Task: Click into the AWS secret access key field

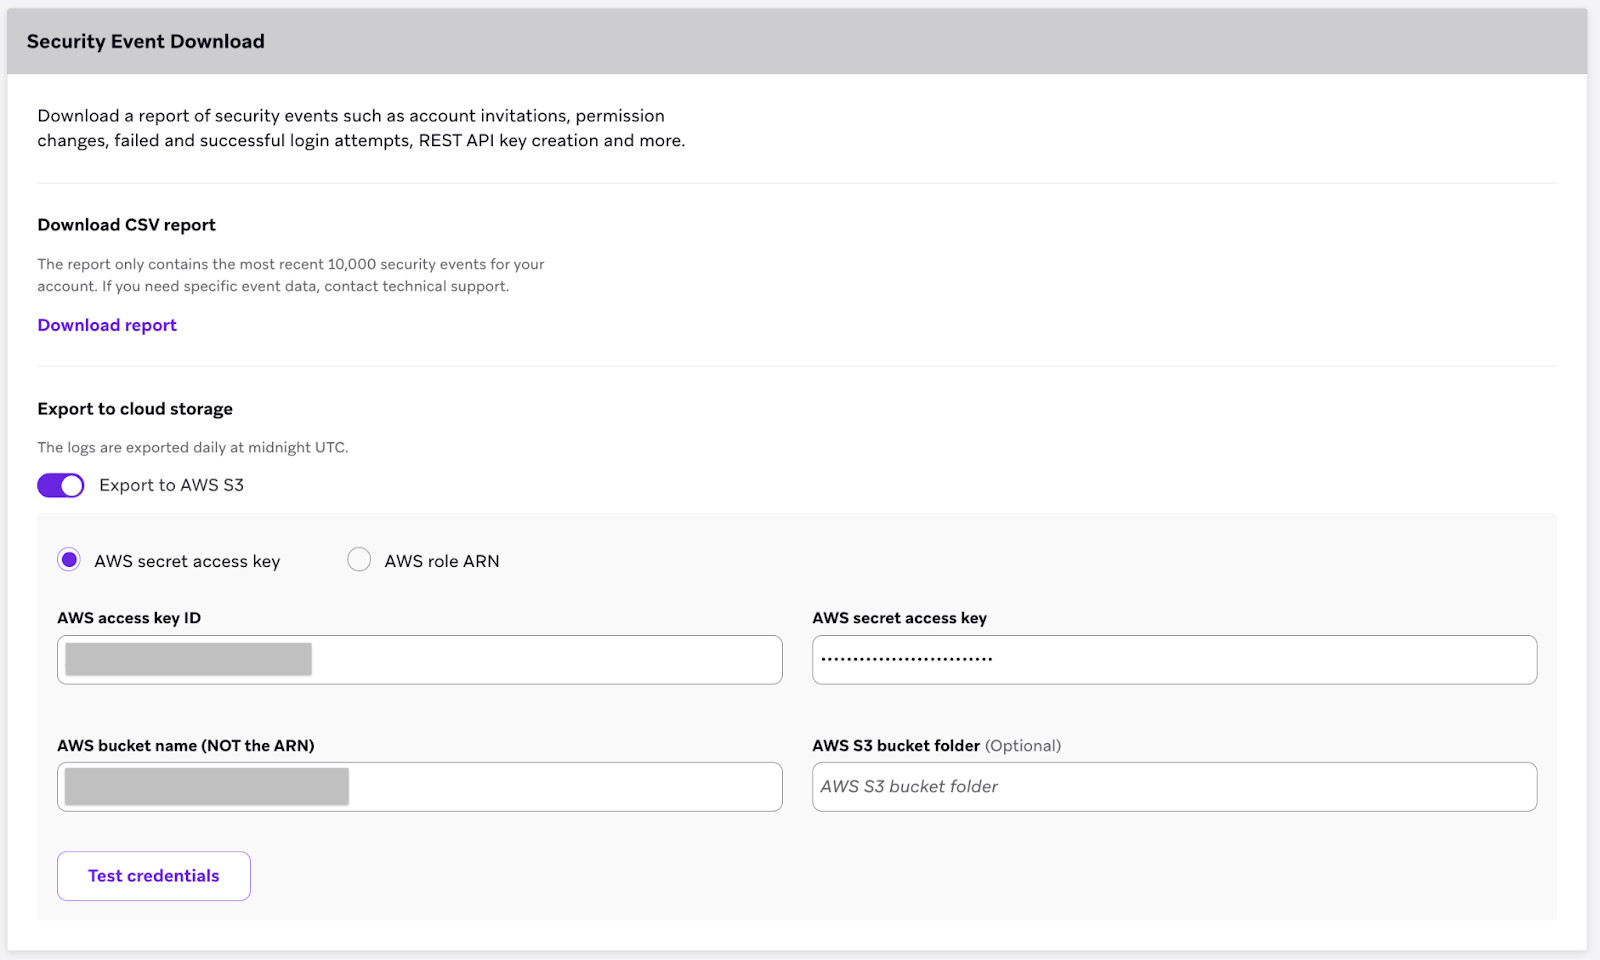Action: click(1175, 660)
